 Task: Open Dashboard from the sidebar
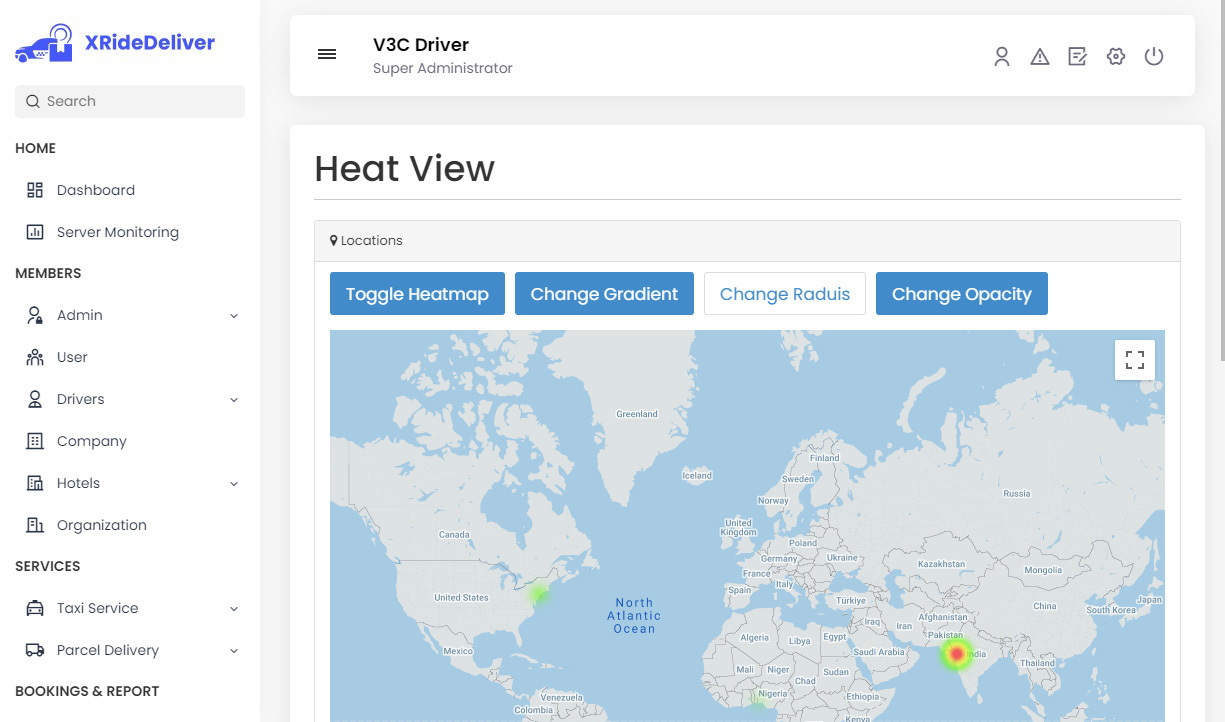[x=95, y=190]
